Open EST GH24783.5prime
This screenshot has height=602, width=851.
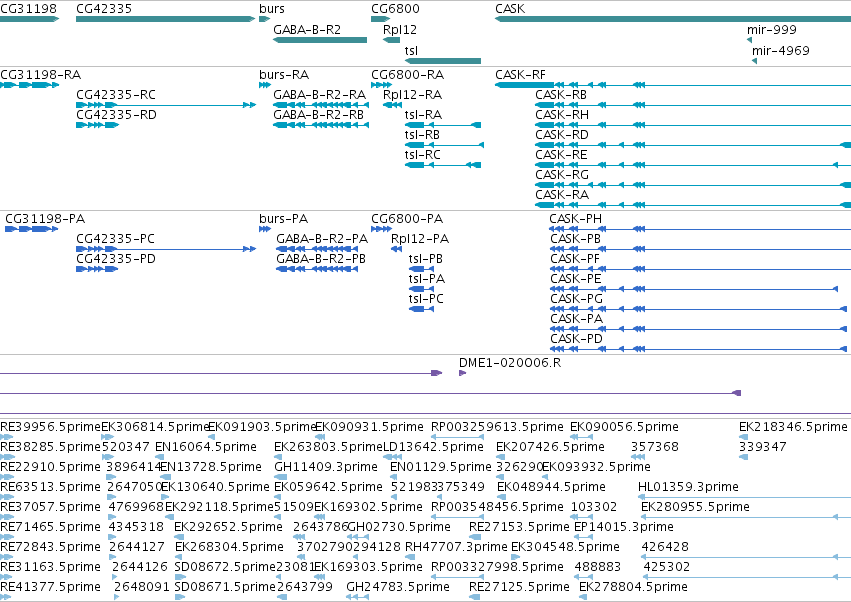tap(398, 587)
